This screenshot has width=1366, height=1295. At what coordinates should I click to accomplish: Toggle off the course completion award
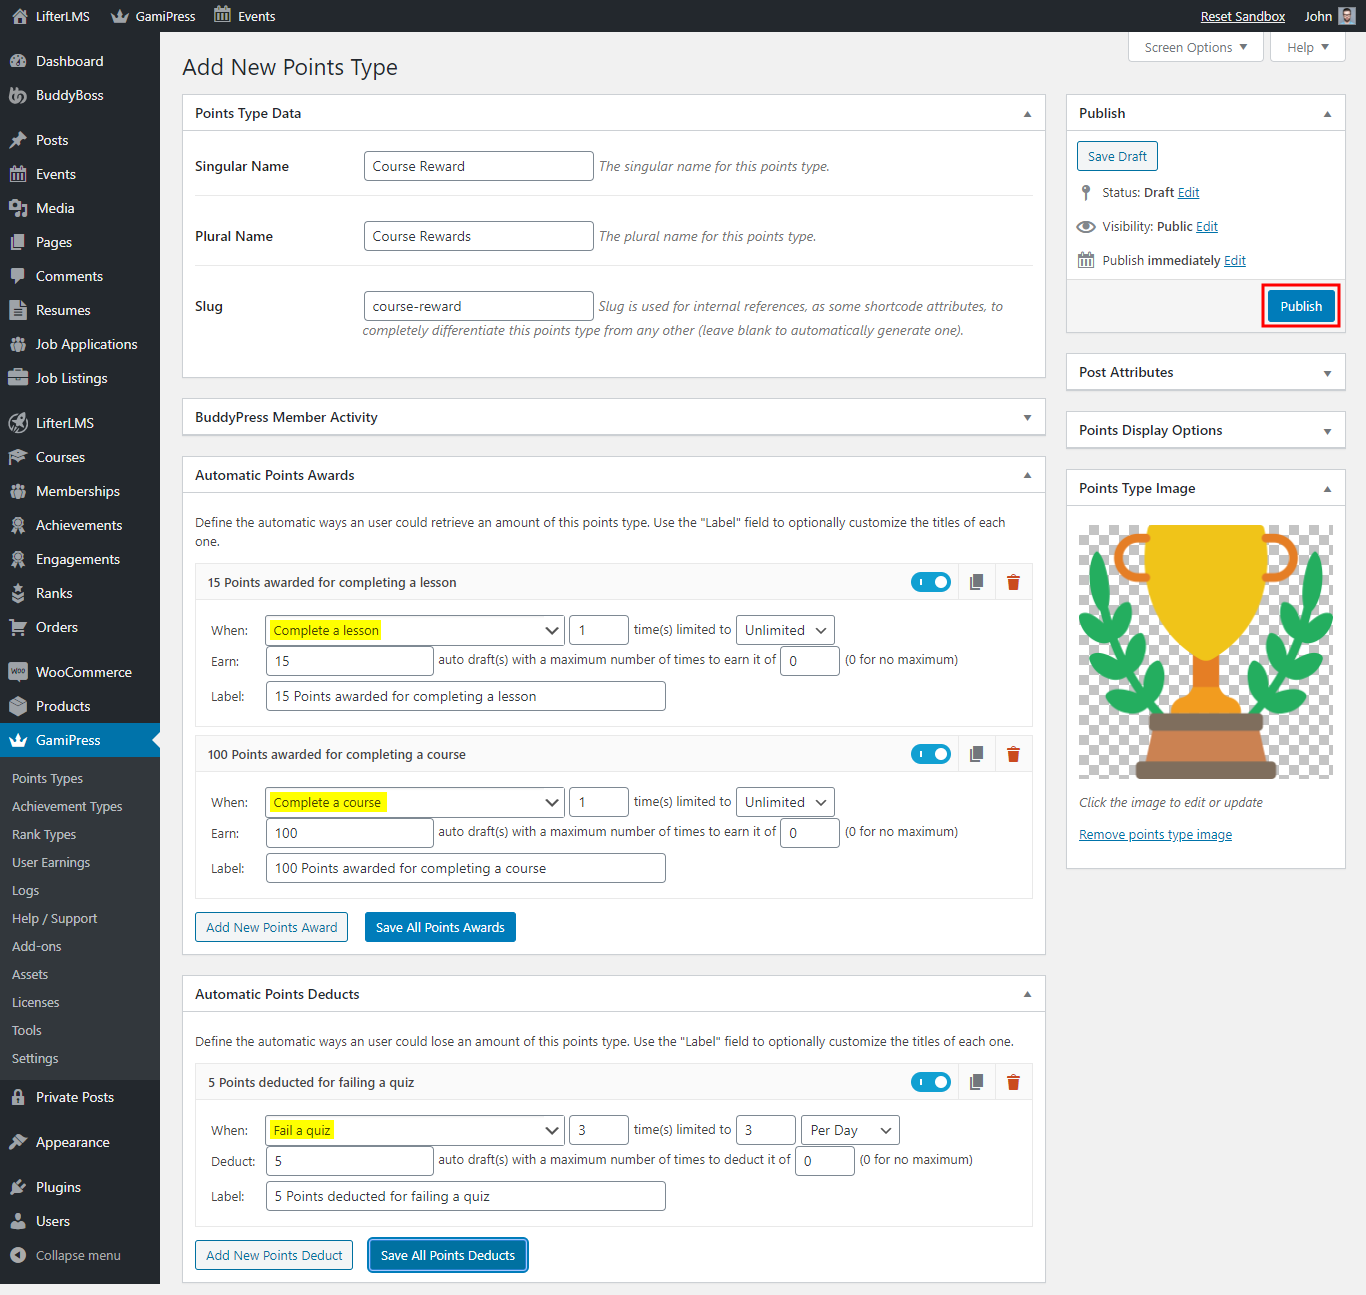coord(931,753)
